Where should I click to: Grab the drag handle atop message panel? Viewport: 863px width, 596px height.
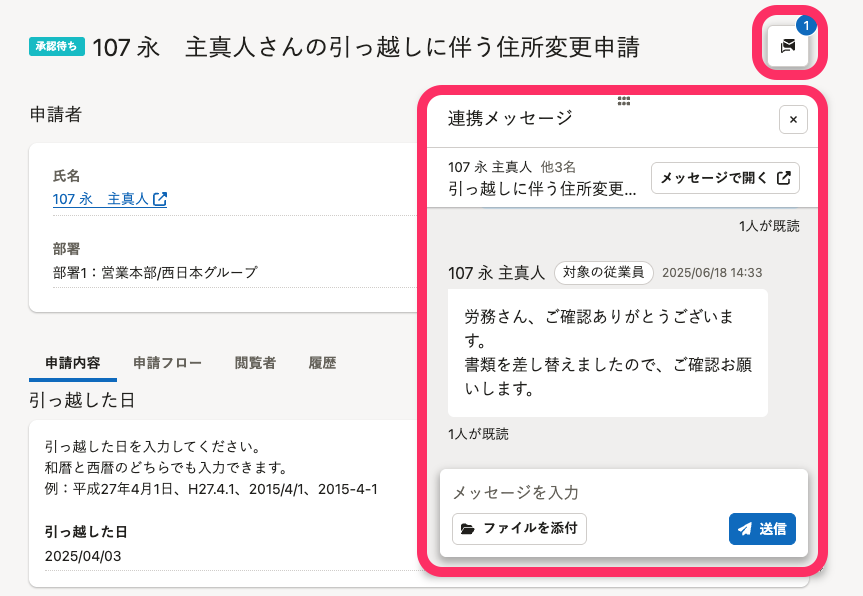[624, 100]
